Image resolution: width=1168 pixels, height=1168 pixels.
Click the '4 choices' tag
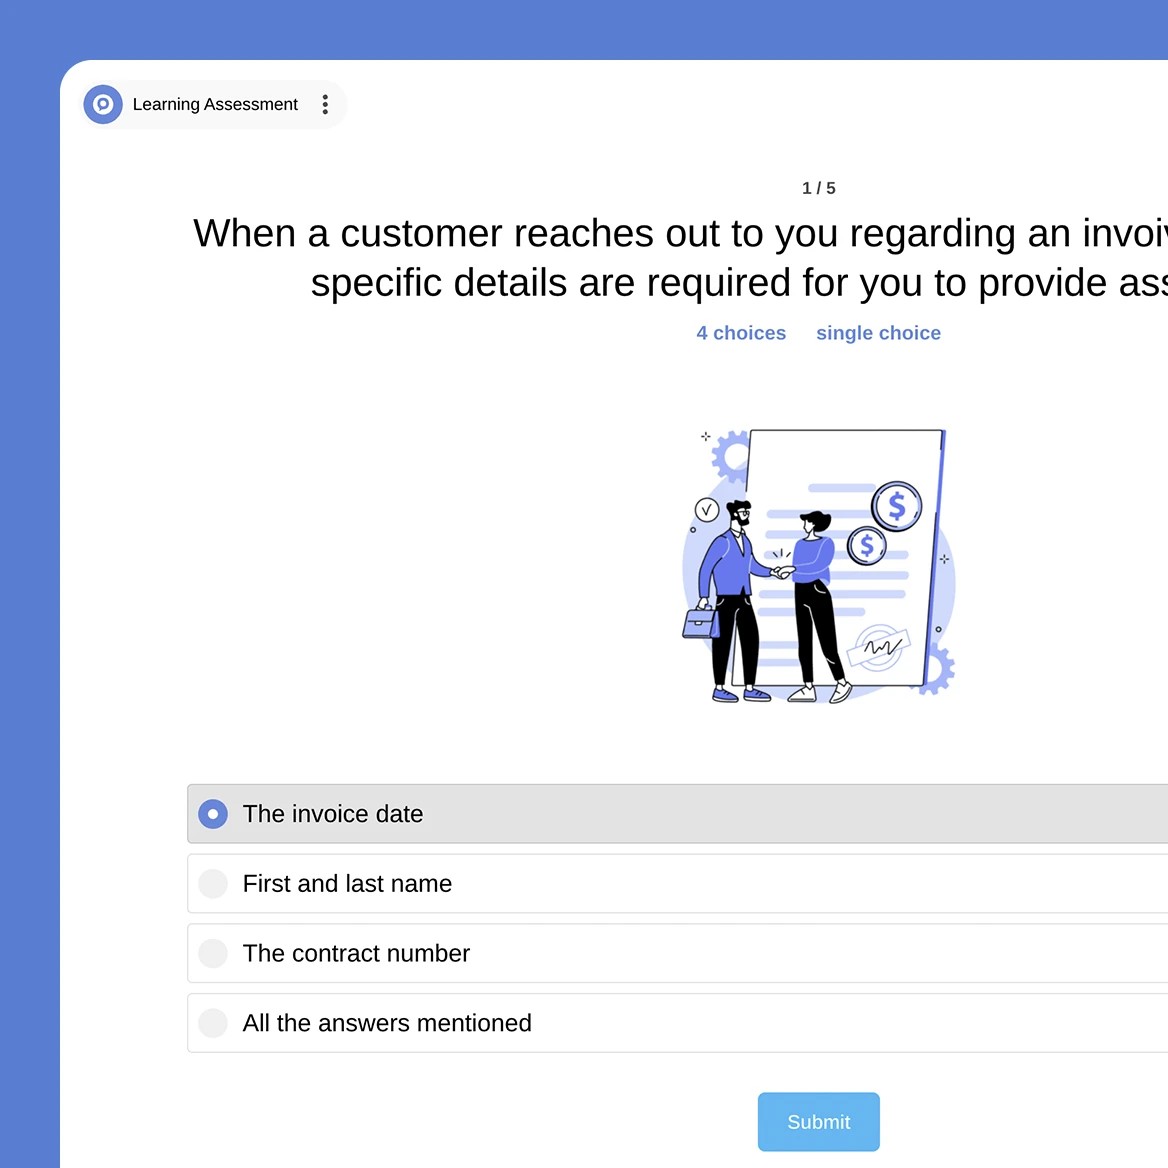(x=741, y=333)
